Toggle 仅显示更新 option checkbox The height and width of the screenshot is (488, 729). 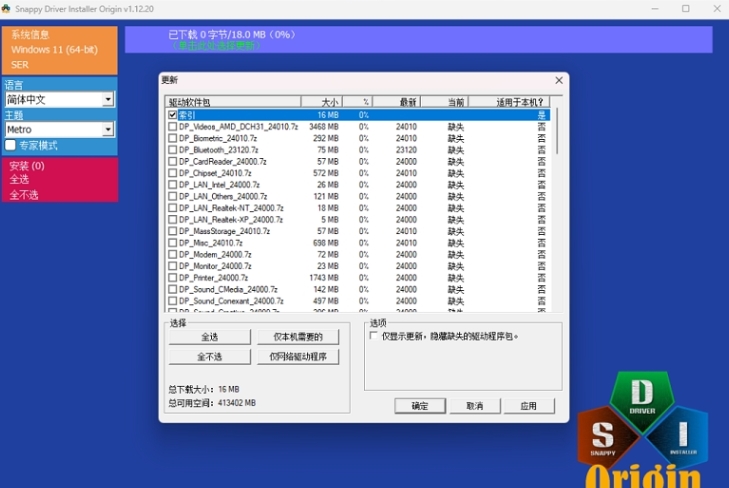pyautogui.click(x=373, y=336)
